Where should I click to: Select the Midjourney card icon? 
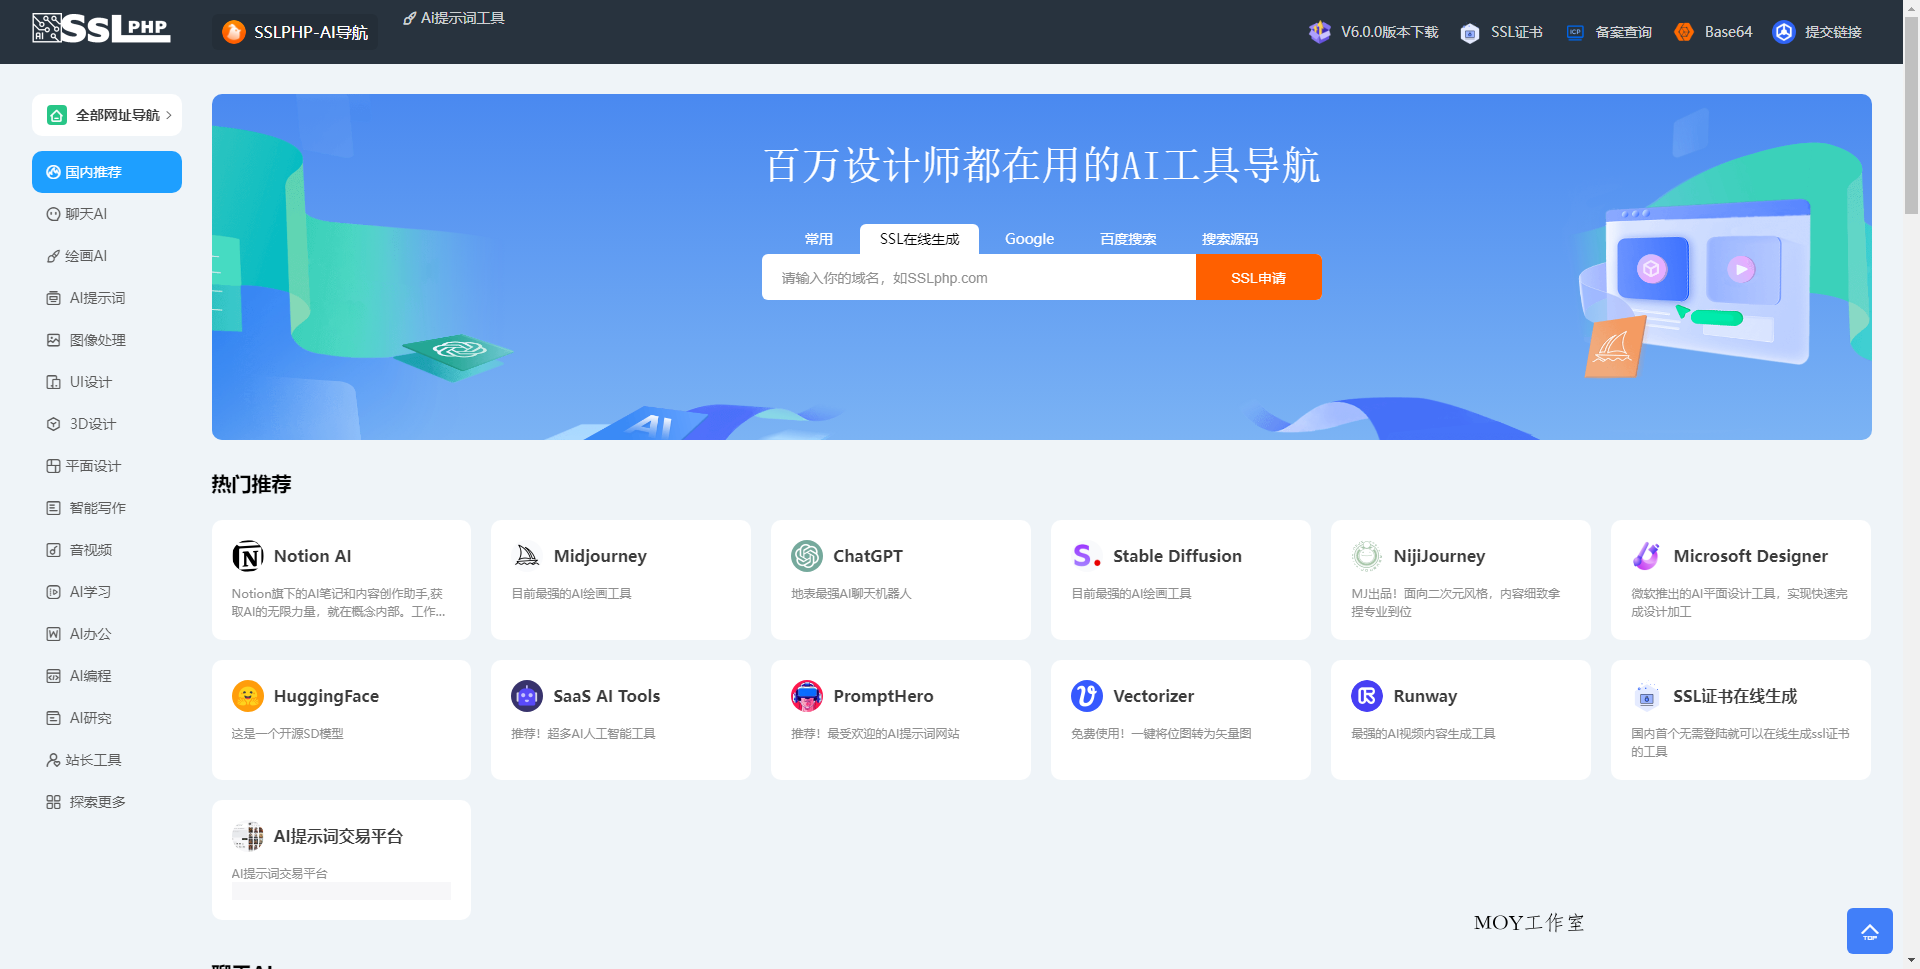coord(527,555)
